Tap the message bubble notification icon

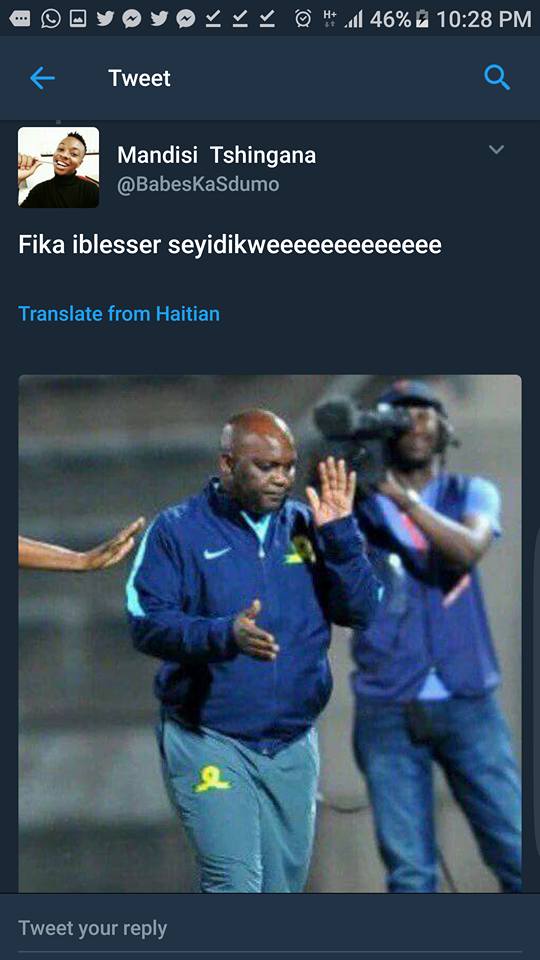click(20, 19)
